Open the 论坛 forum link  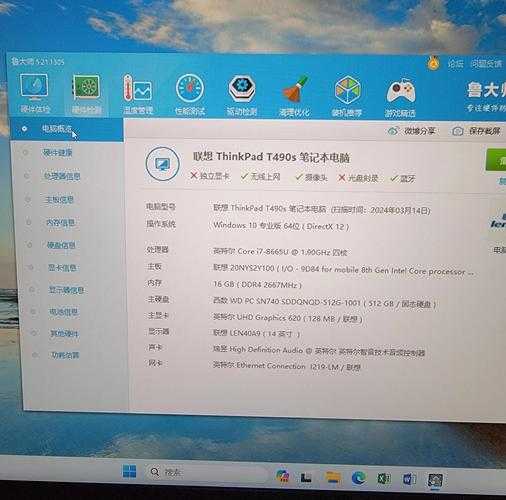(x=455, y=63)
